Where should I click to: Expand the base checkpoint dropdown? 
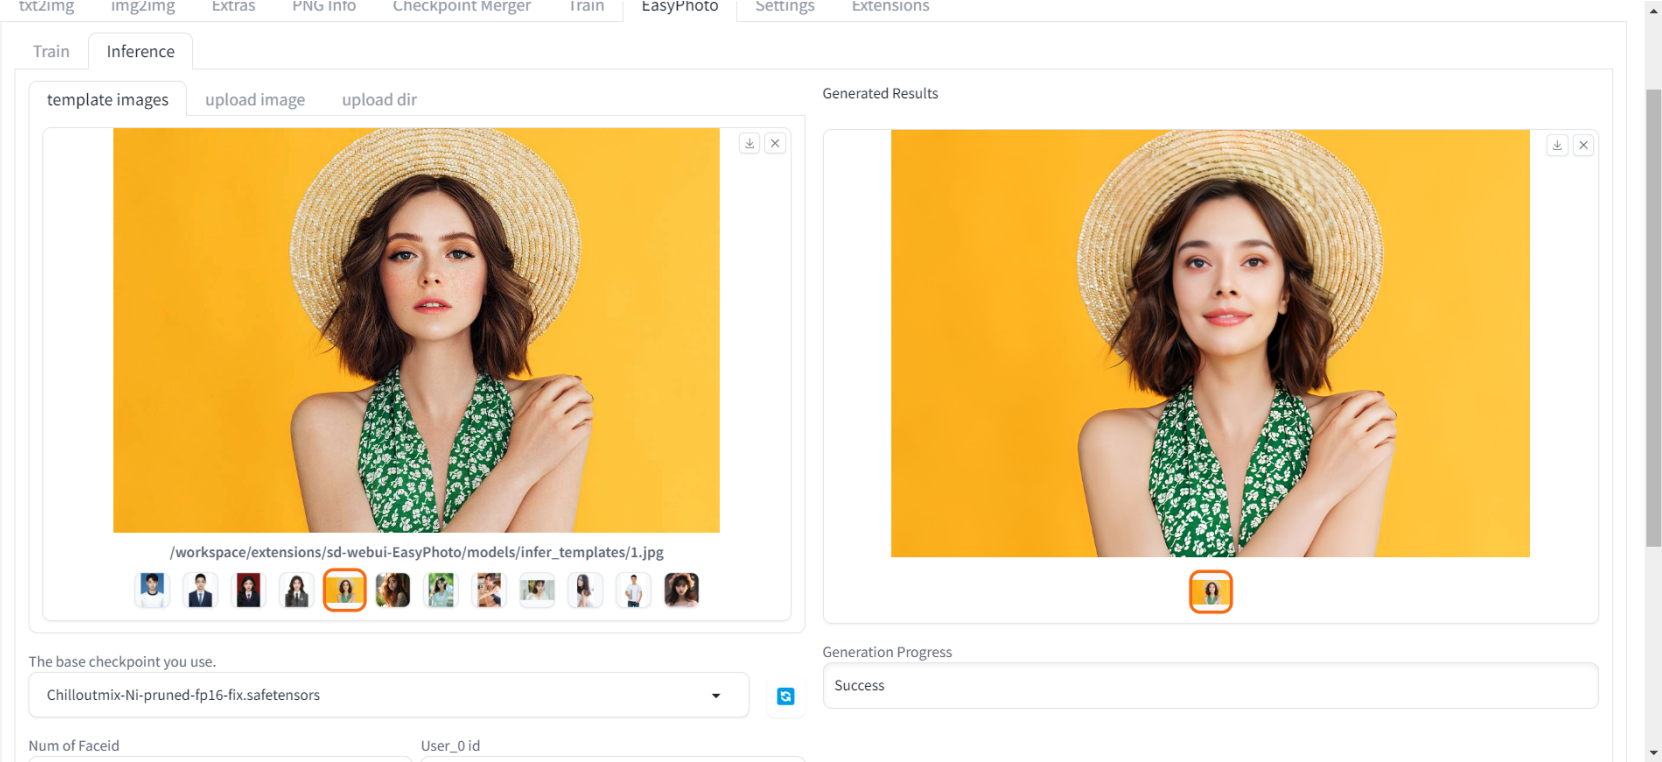tap(716, 696)
